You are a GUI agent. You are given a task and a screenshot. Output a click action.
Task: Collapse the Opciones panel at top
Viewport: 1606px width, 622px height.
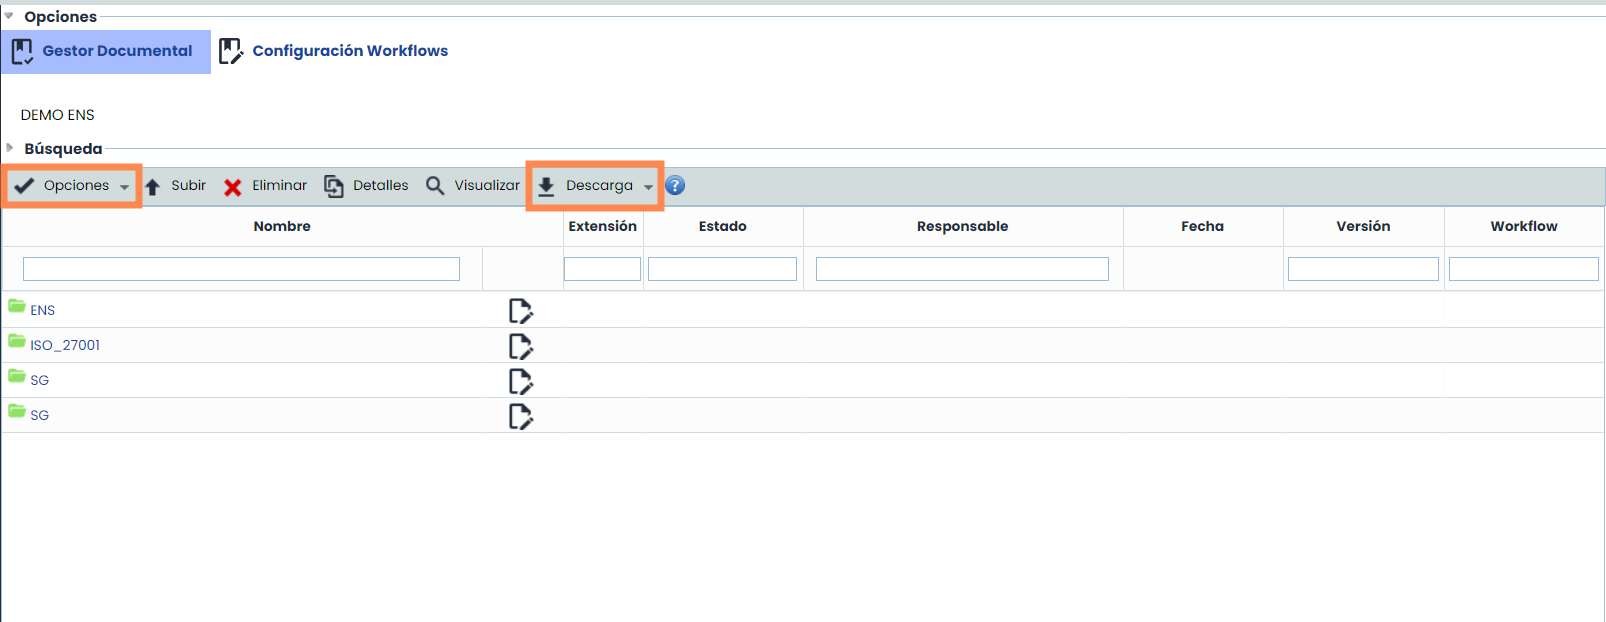coord(9,16)
